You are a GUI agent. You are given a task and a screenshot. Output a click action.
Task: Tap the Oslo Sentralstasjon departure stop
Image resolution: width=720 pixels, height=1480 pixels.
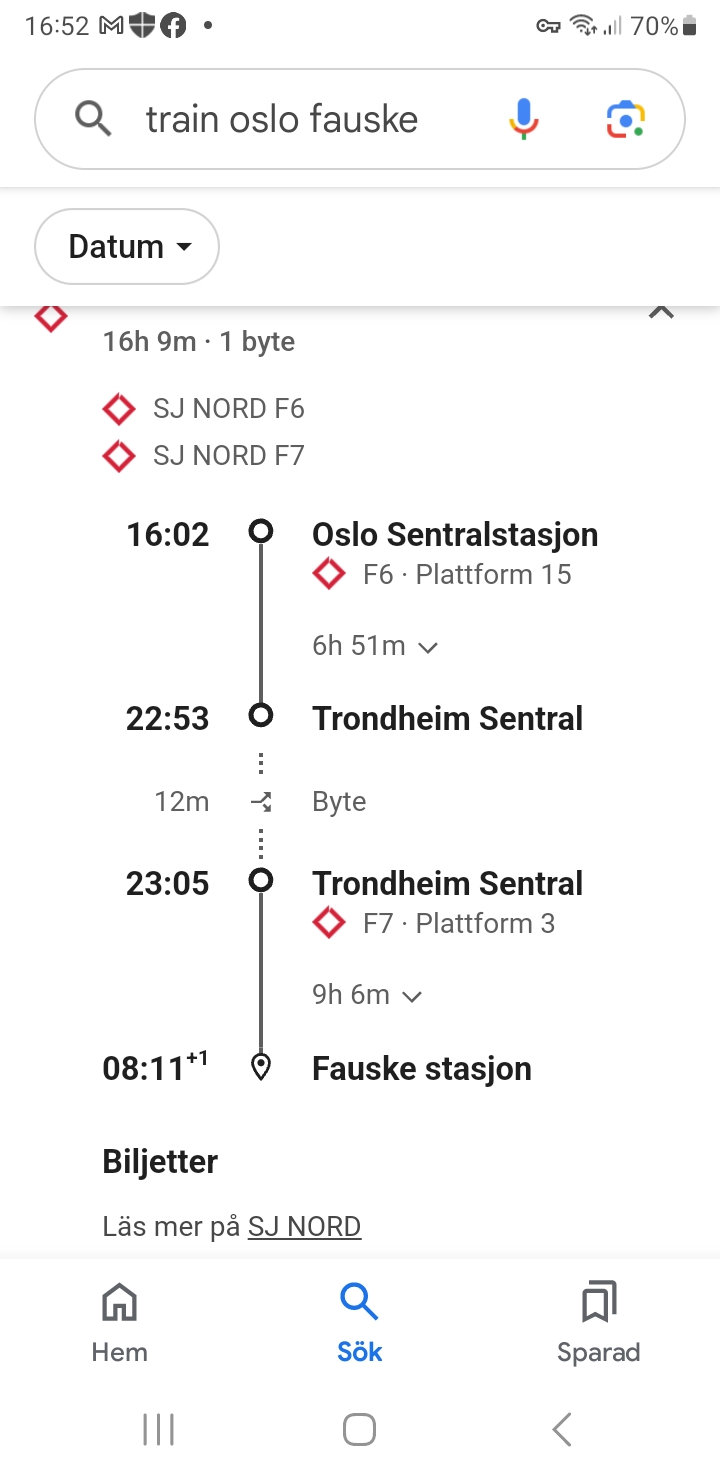(x=455, y=535)
